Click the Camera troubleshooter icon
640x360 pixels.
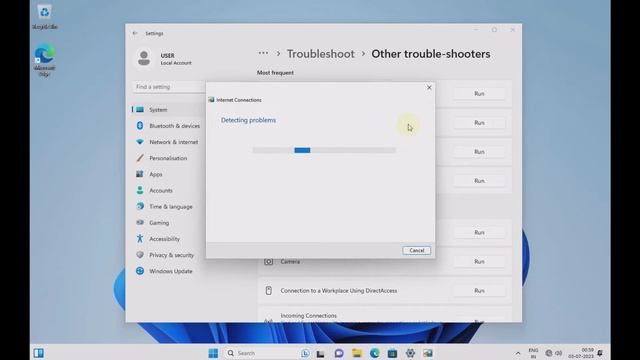point(268,262)
